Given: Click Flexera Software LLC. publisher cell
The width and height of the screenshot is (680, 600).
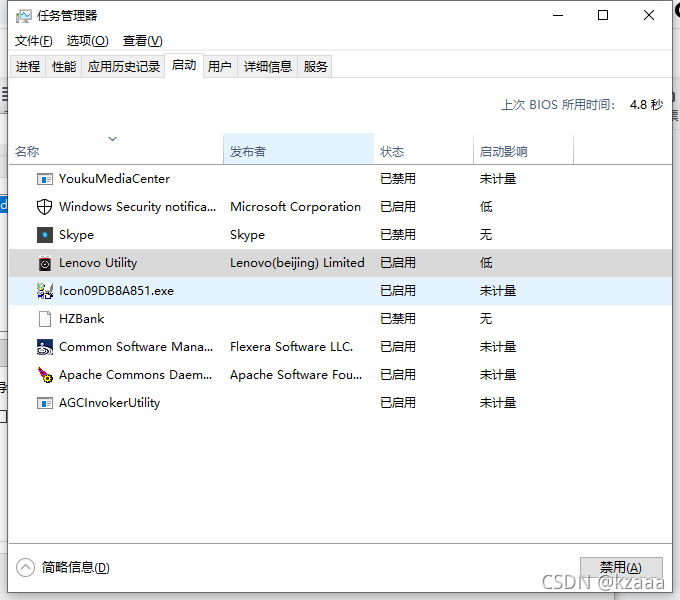Looking at the screenshot, I should (291, 347).
